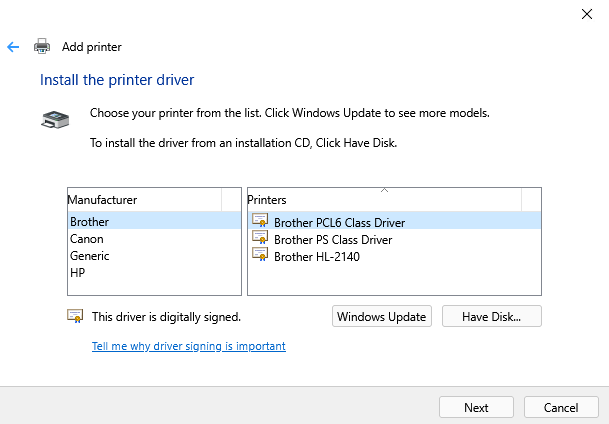The image size is (609, 424).
Task: Go back using the blue arrow
Action: [13, 47]
